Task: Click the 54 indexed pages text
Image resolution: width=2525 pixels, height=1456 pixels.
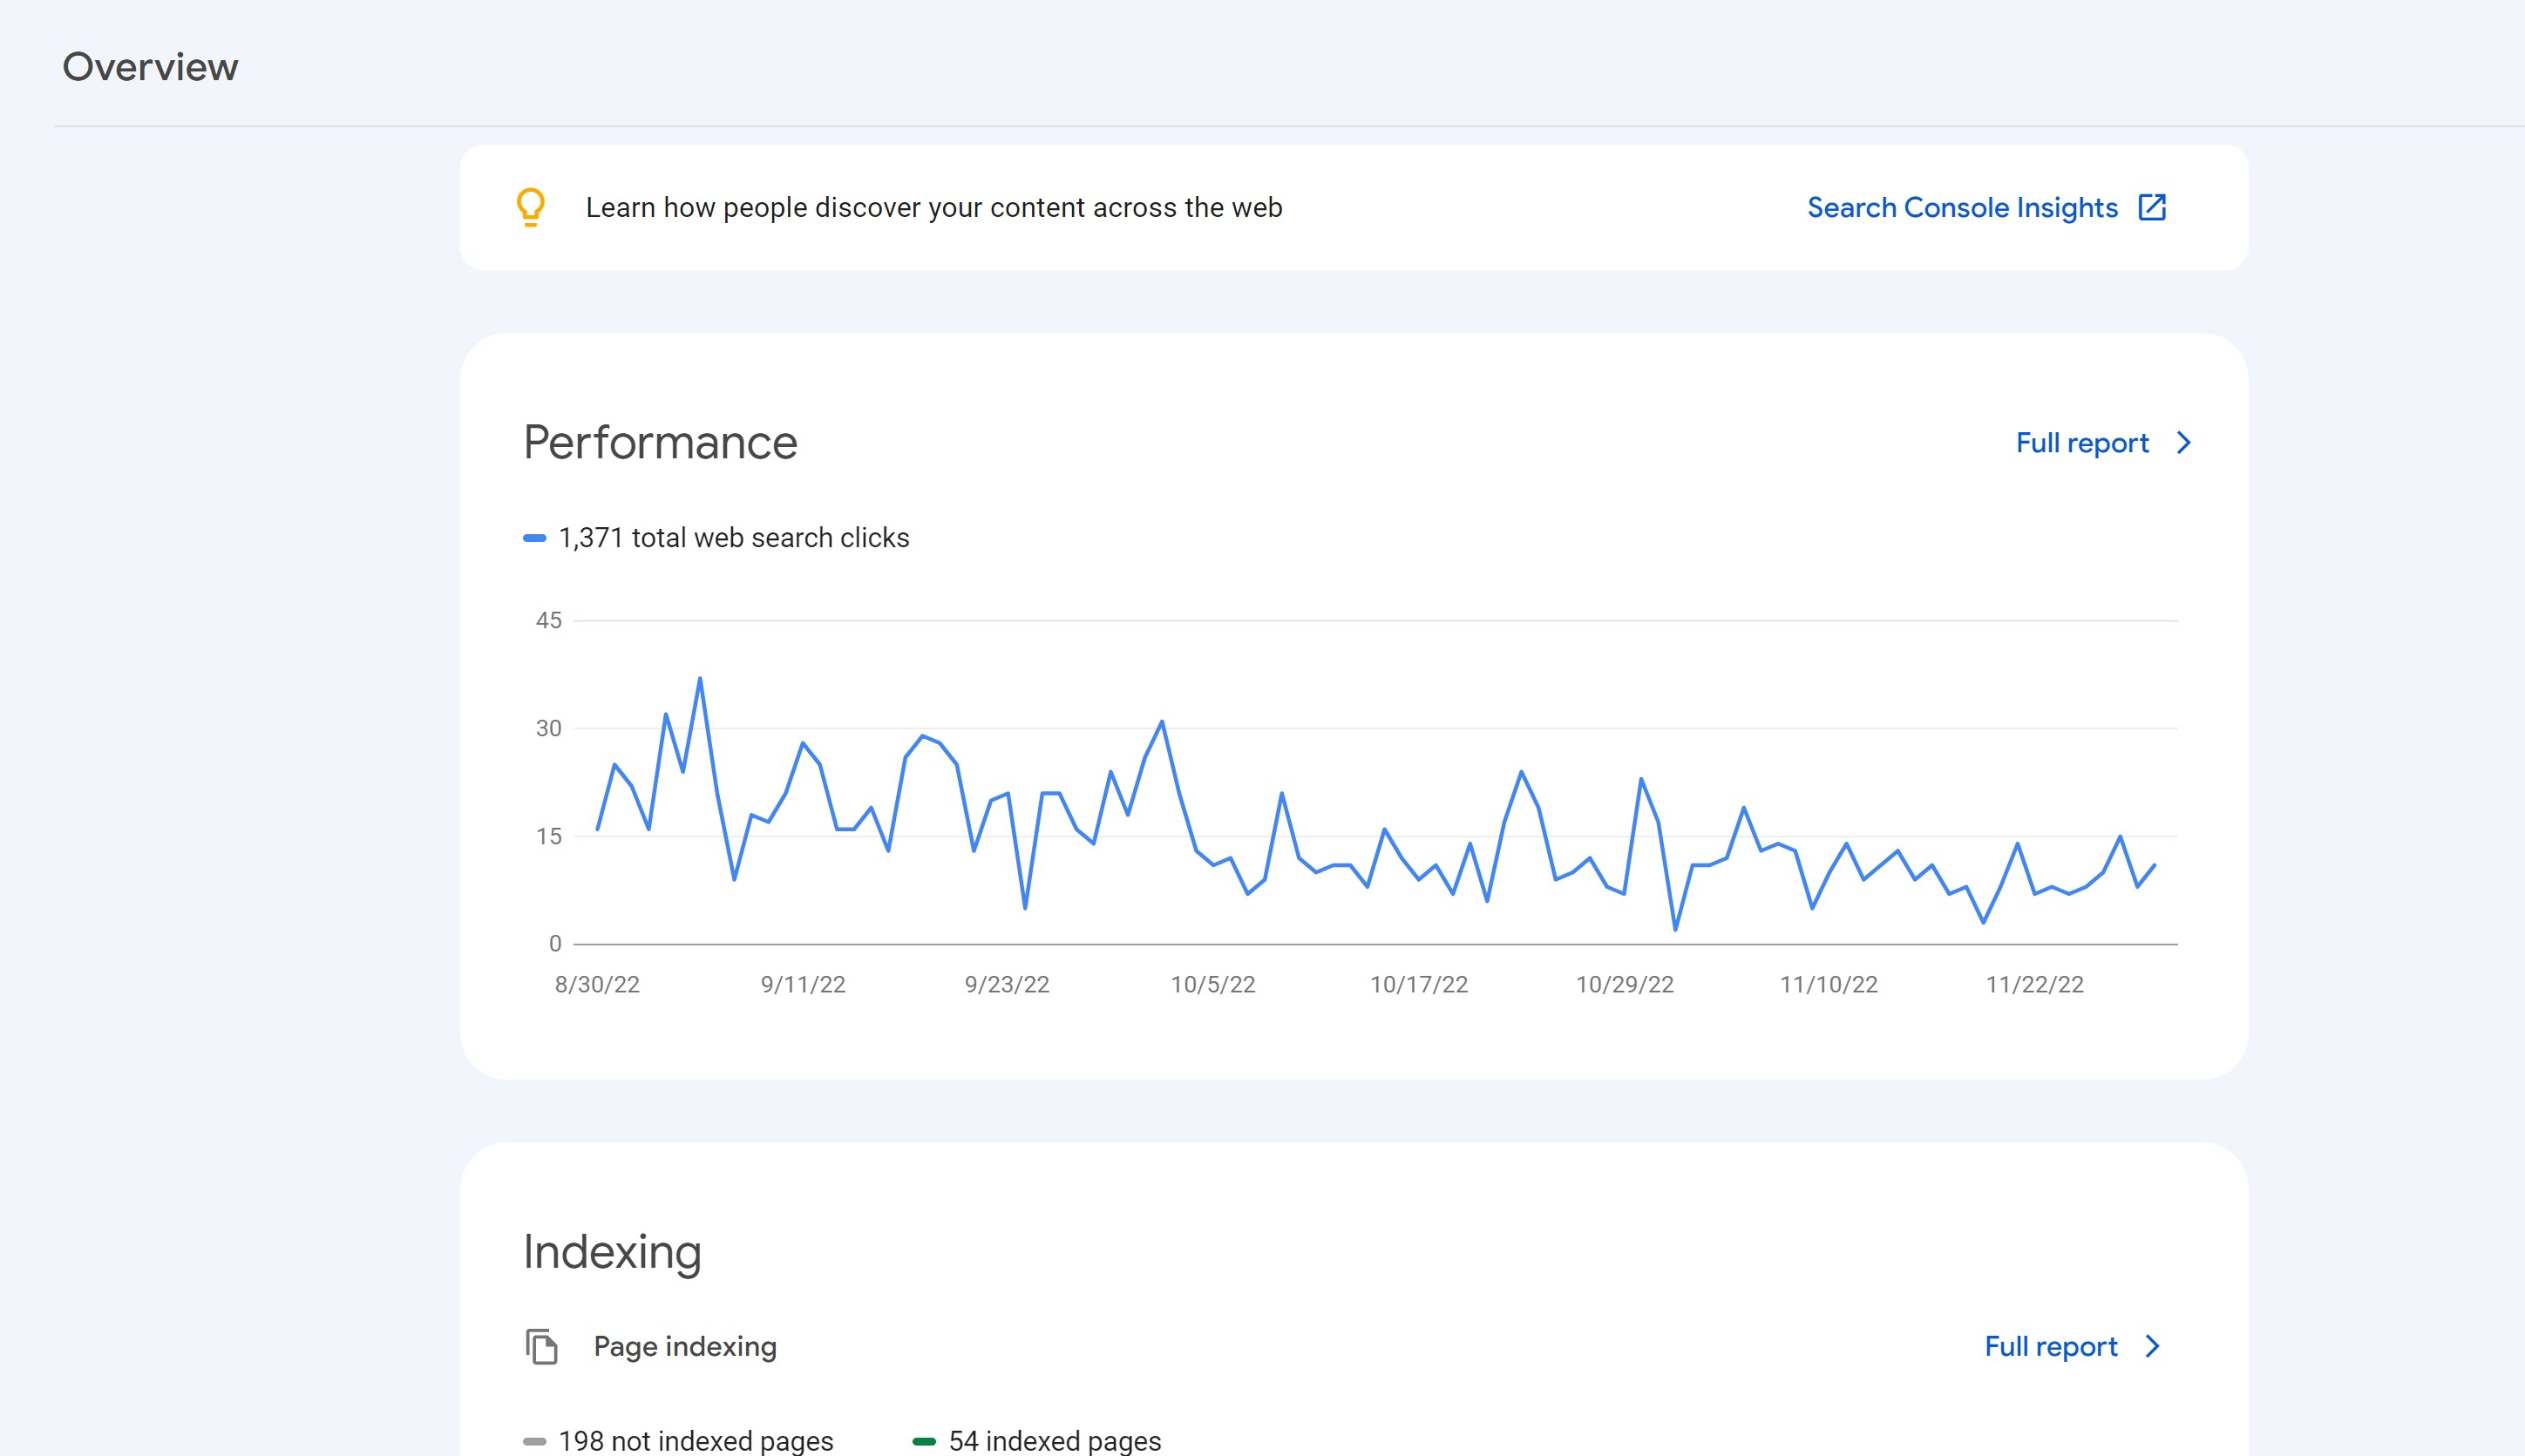Action: pyautogui.click(x=1055, y=1441)
